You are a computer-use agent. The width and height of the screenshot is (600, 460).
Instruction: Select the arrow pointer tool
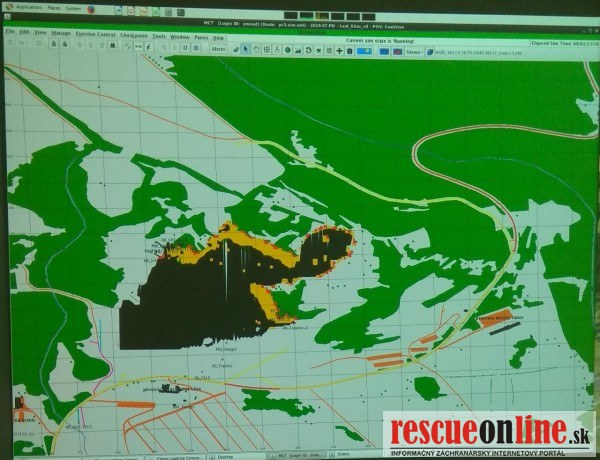245,49
